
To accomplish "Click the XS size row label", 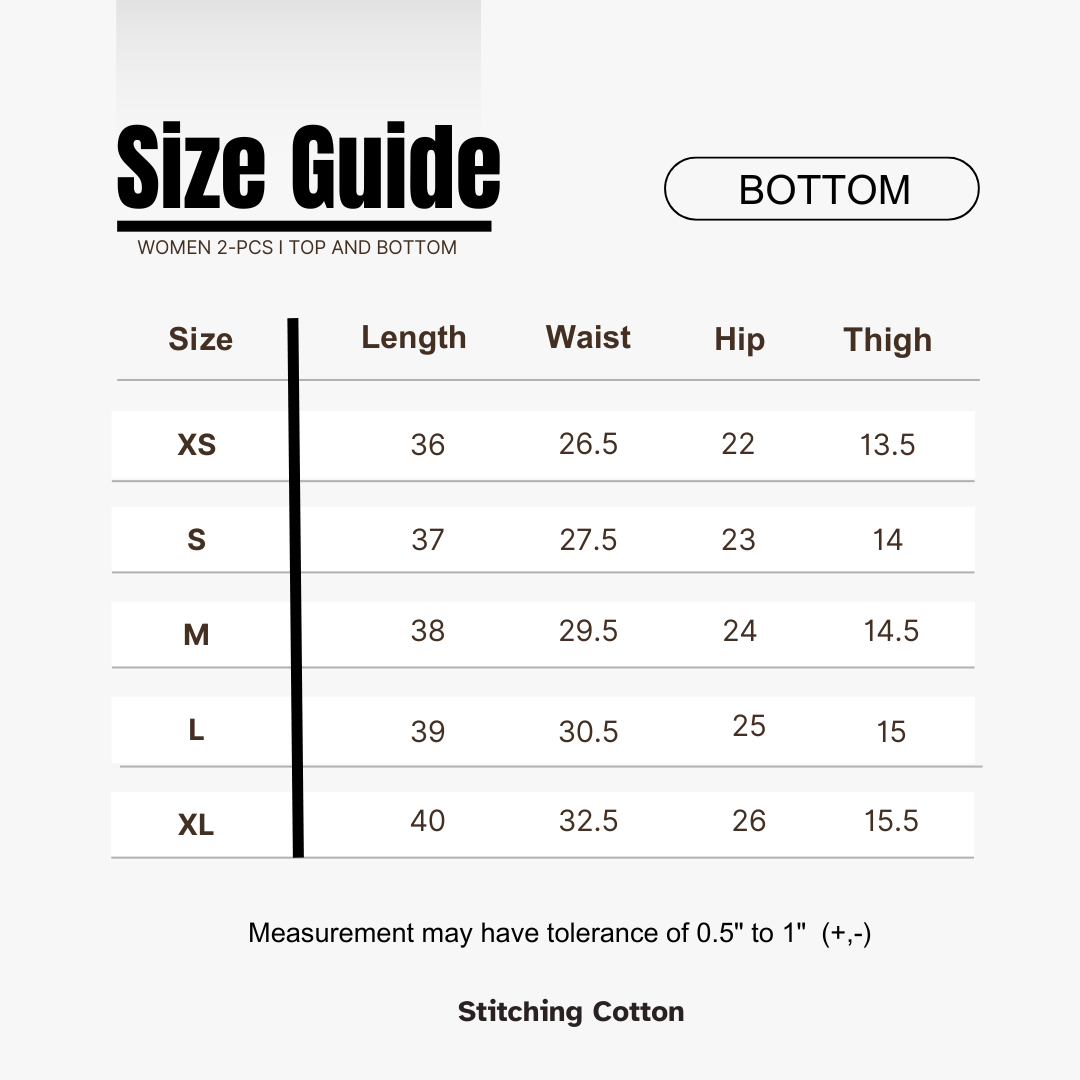I will tap(197, 445).
